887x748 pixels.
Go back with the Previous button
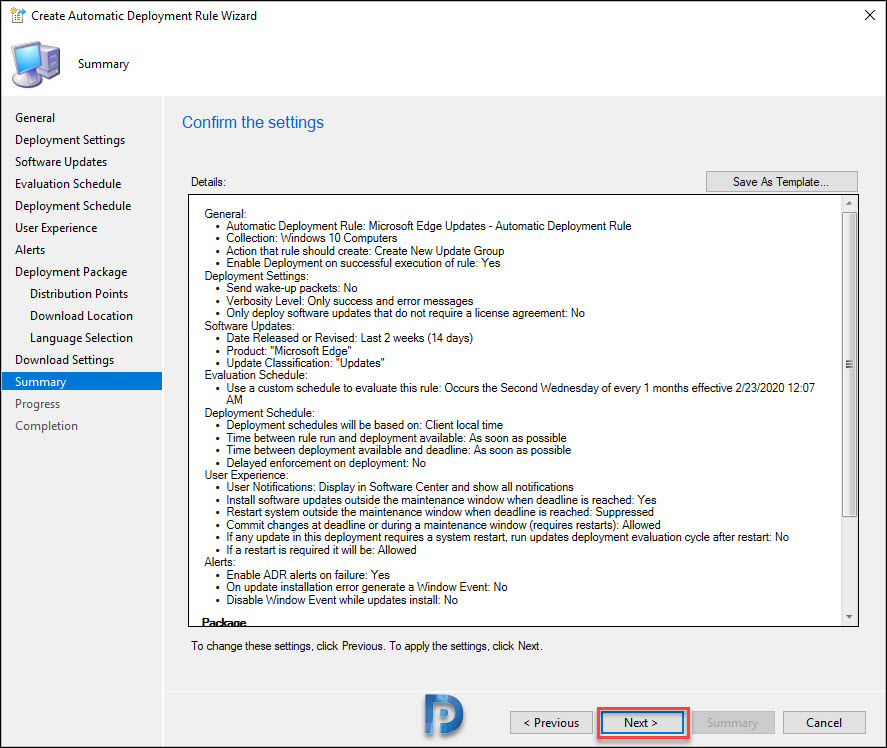click(x=551, y=723)
